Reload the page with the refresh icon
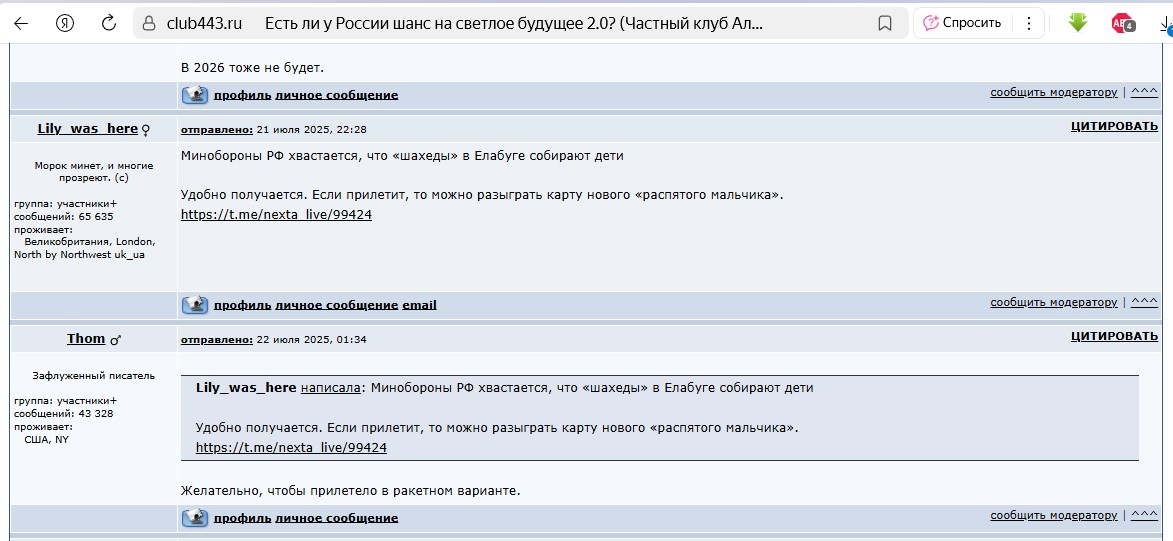The height and width of the screenshot is (541, 1173). point(109,23)
